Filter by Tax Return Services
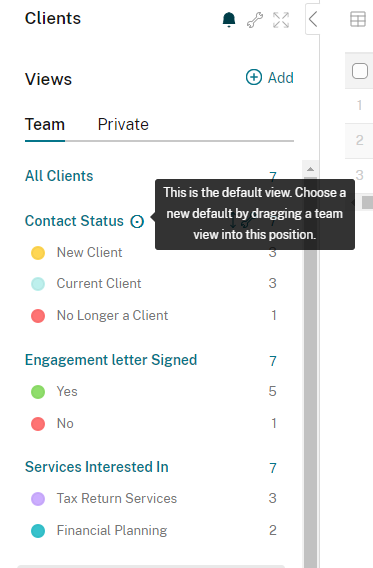The width and height of the screenshot is (373, 568). coord(117,498)
